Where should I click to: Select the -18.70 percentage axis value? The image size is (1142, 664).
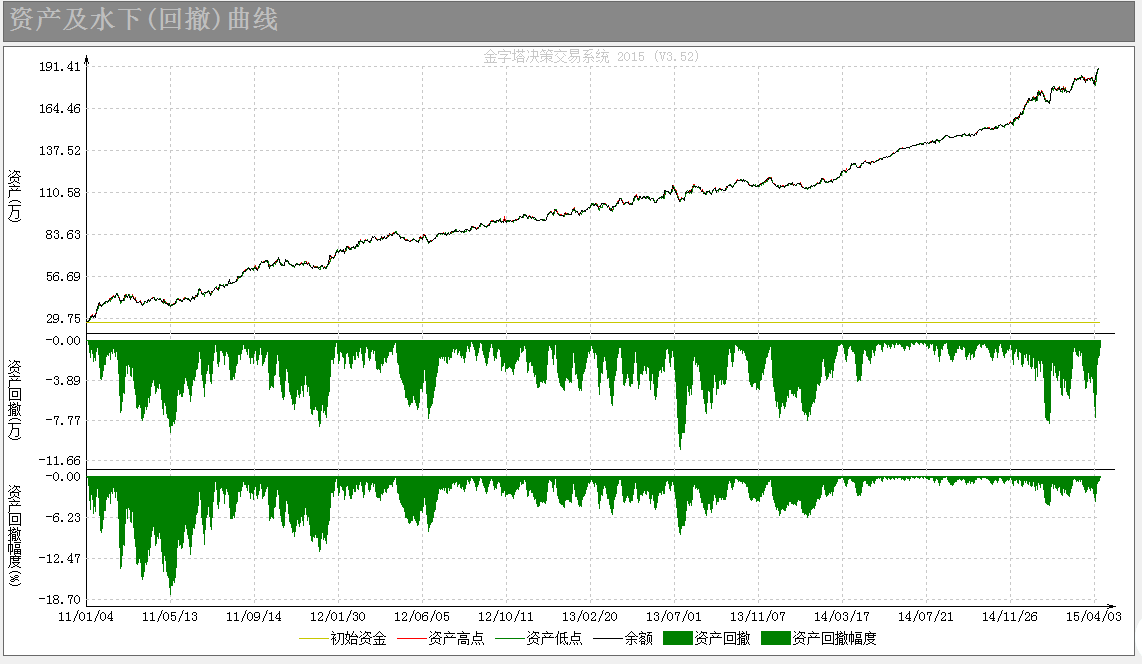point(59,599)
